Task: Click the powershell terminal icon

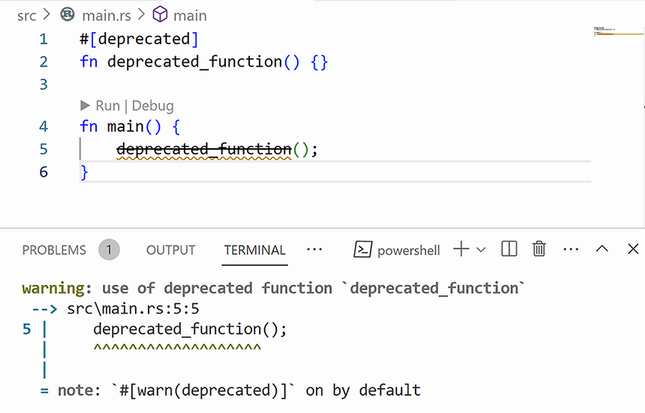Action: 365,249
